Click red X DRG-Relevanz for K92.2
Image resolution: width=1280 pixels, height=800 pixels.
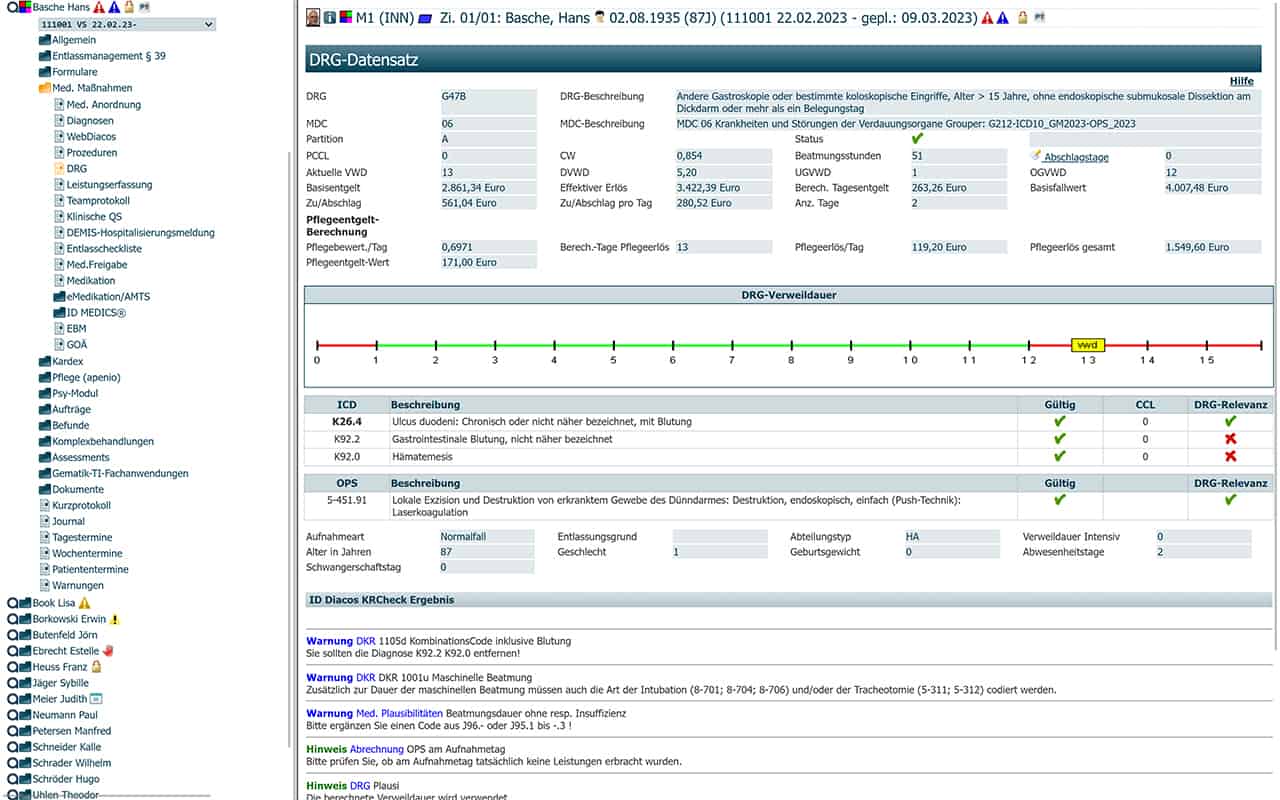[1230, 439]
